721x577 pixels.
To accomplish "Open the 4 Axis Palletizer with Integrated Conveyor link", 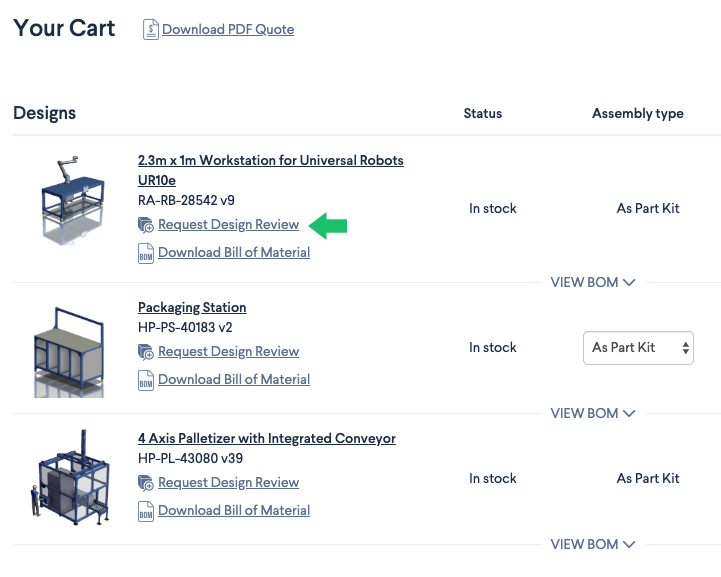I will coord(267,438).
